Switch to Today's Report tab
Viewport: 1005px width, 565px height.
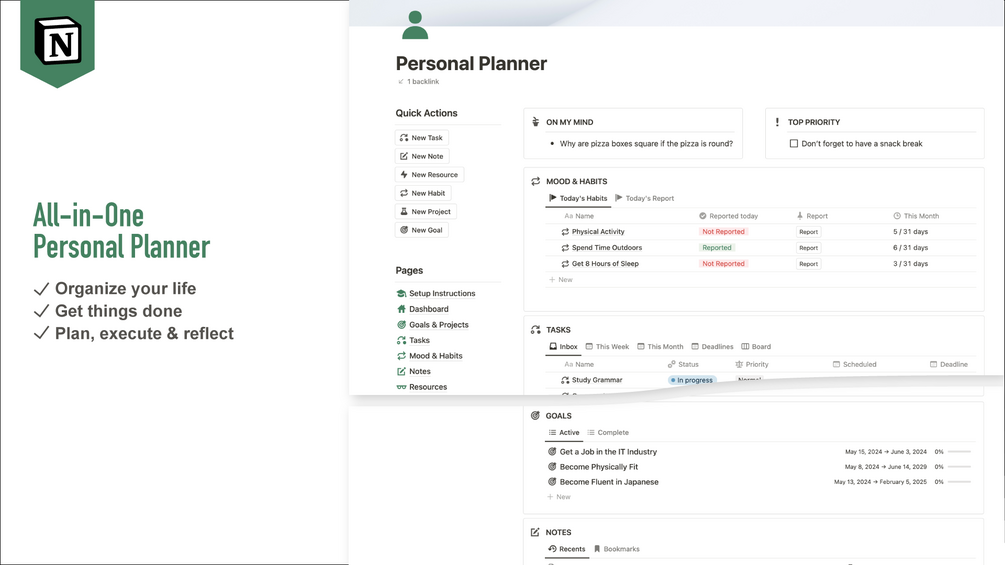(x=645, y=198)
